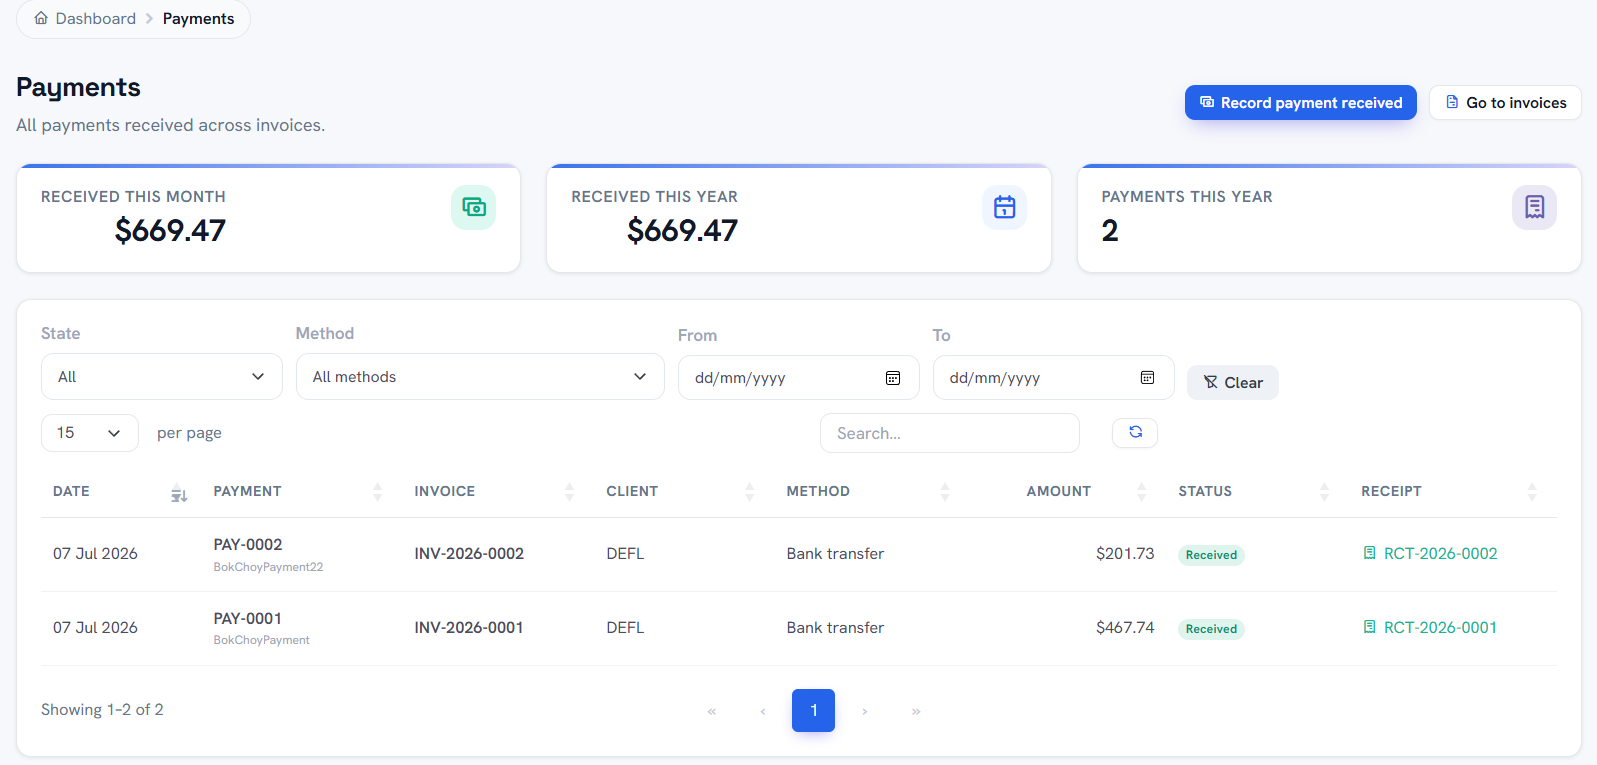Sort by Invoice column arrows
The image size is (1597, 765).
(569, 491)
